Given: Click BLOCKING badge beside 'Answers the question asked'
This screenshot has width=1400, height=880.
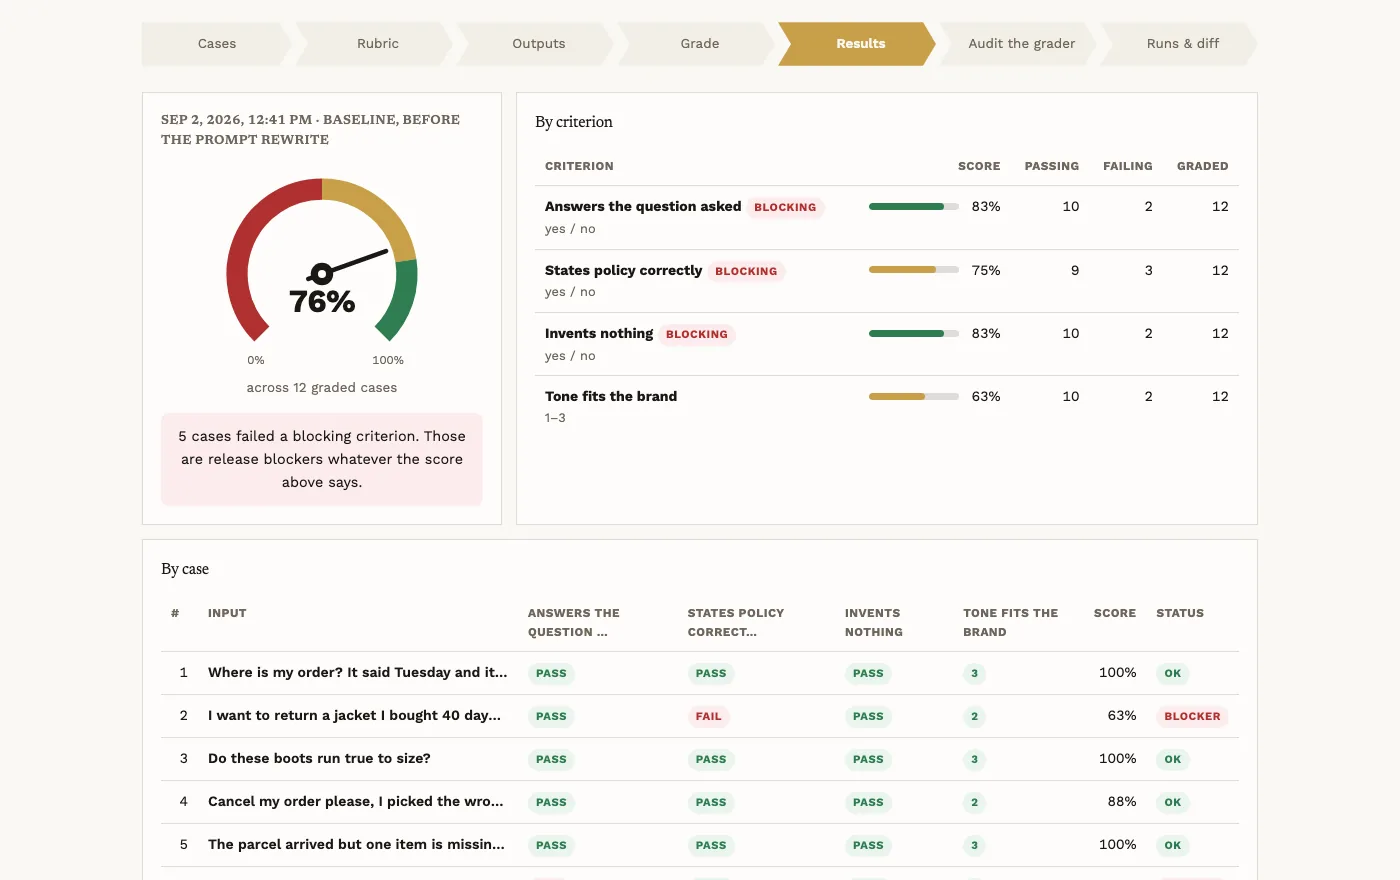Looking at the screenshot, I should tap(785, 207).
